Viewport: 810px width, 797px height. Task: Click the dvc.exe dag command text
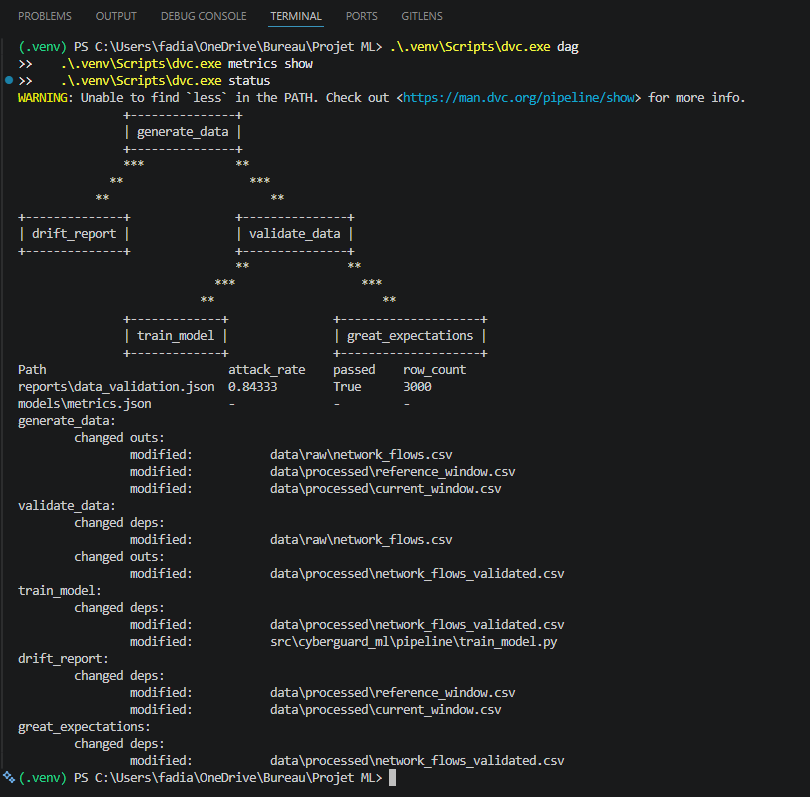tap(484, 47)
